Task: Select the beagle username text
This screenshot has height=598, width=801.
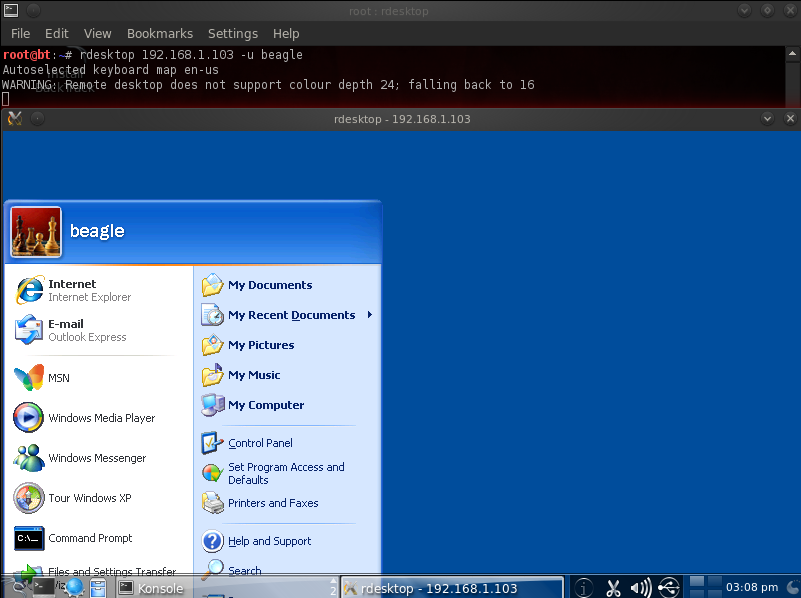Action: 97,231
